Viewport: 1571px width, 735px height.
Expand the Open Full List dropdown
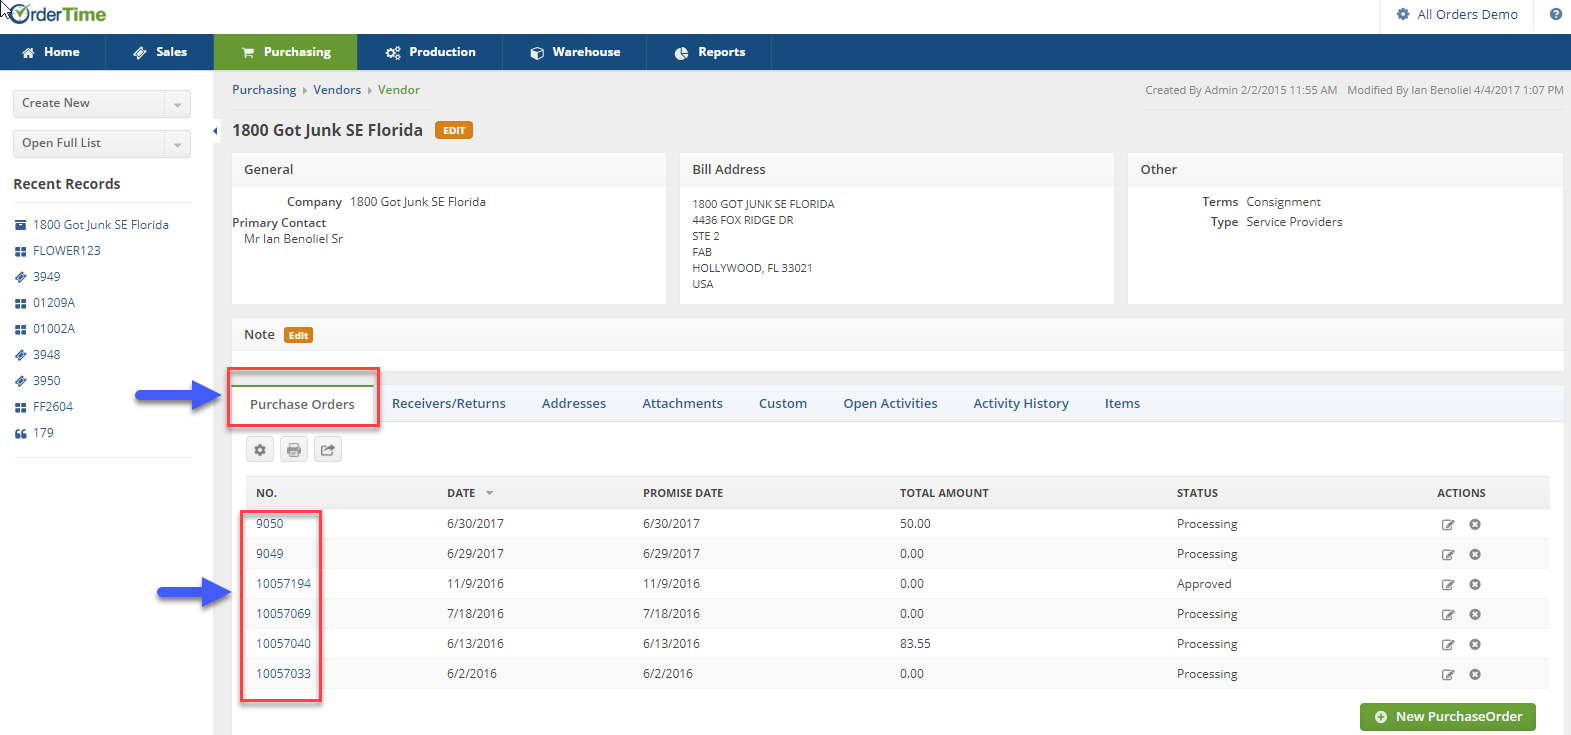point(177,144)
